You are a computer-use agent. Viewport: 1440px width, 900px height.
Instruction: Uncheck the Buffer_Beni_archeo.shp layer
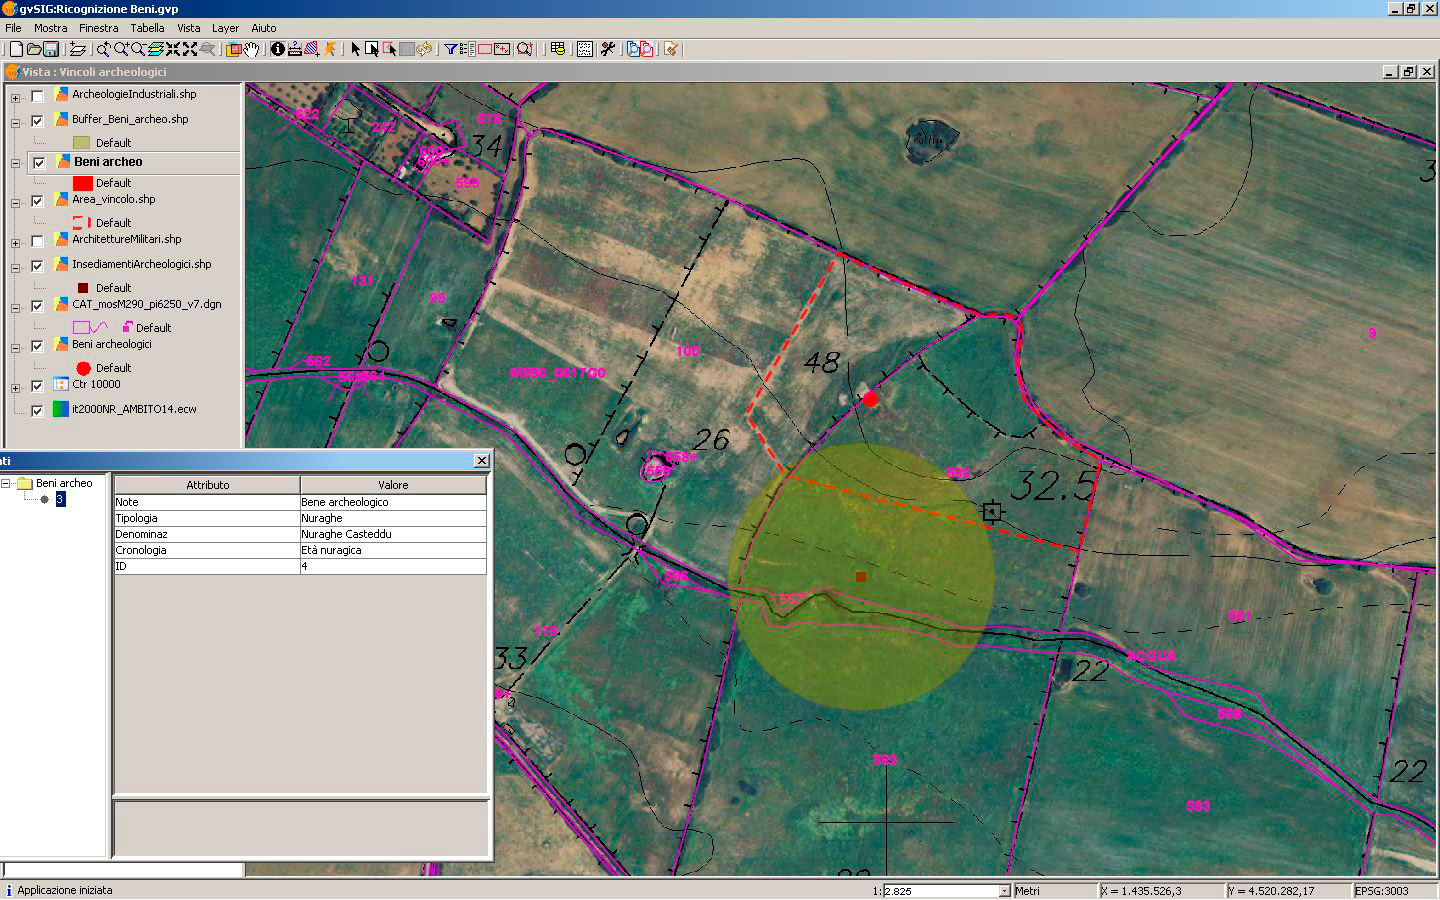coord(37,121)
